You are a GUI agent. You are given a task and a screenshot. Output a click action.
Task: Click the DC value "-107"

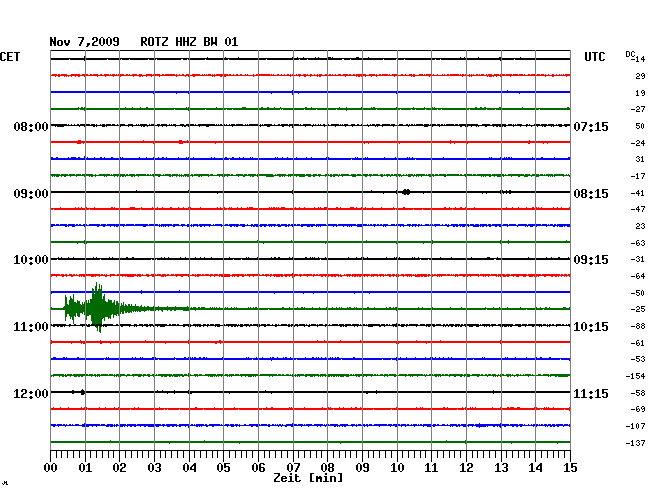(x=635, y=426)
